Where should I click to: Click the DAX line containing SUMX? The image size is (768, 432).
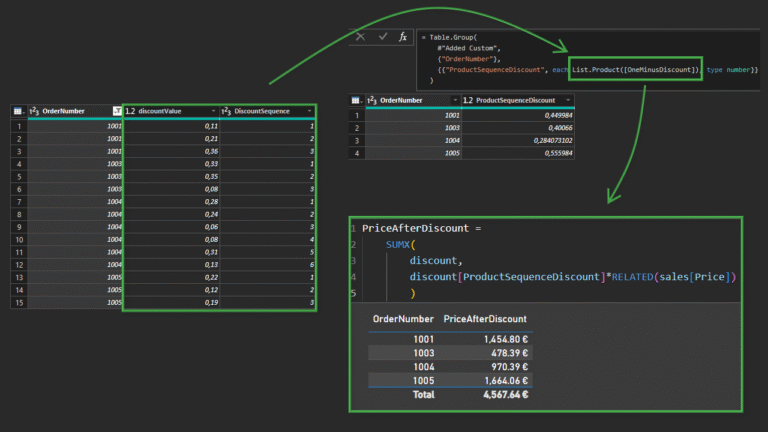(397, 243)
